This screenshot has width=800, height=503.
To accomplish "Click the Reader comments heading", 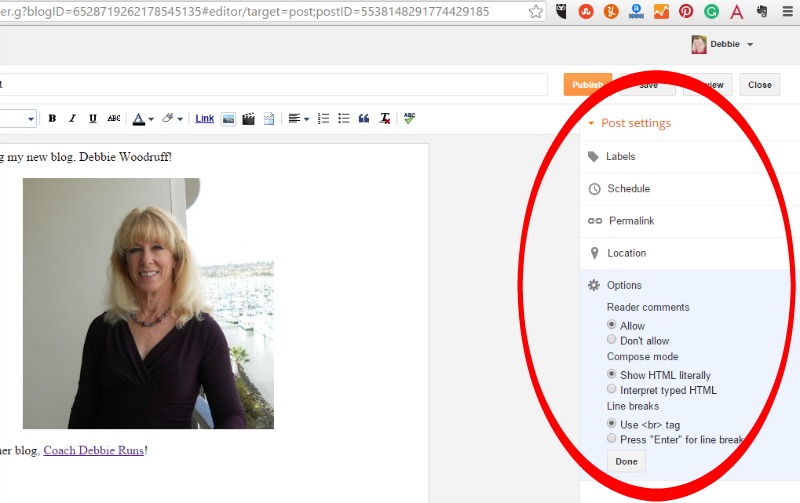I will click(x=648, y=307).
